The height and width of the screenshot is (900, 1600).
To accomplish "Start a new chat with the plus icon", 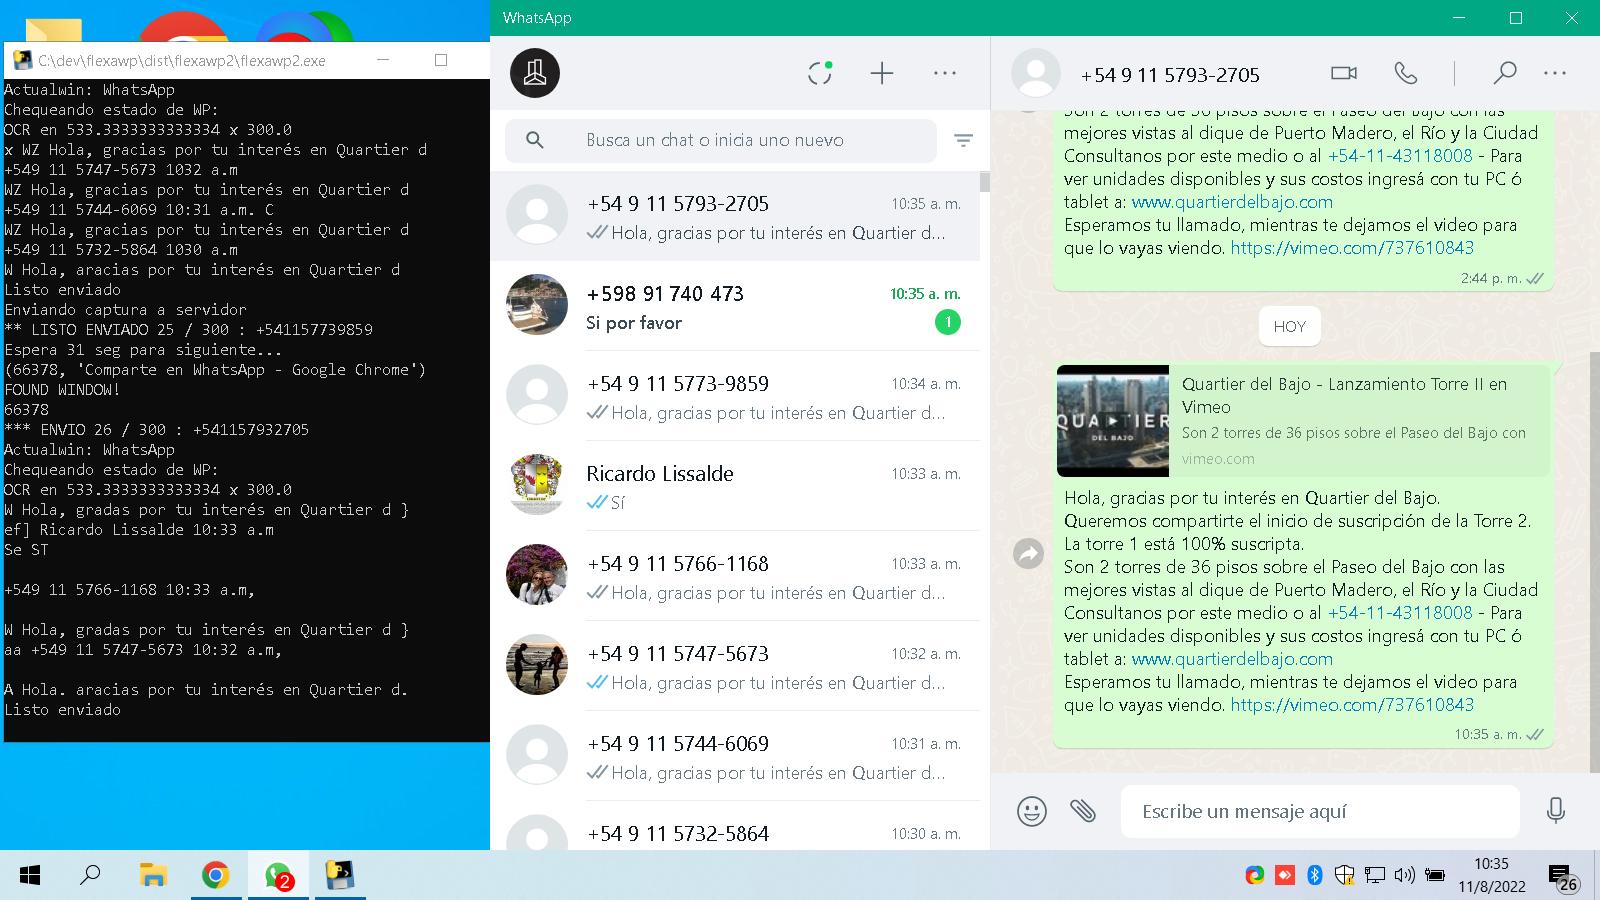I will pos(881,73).
